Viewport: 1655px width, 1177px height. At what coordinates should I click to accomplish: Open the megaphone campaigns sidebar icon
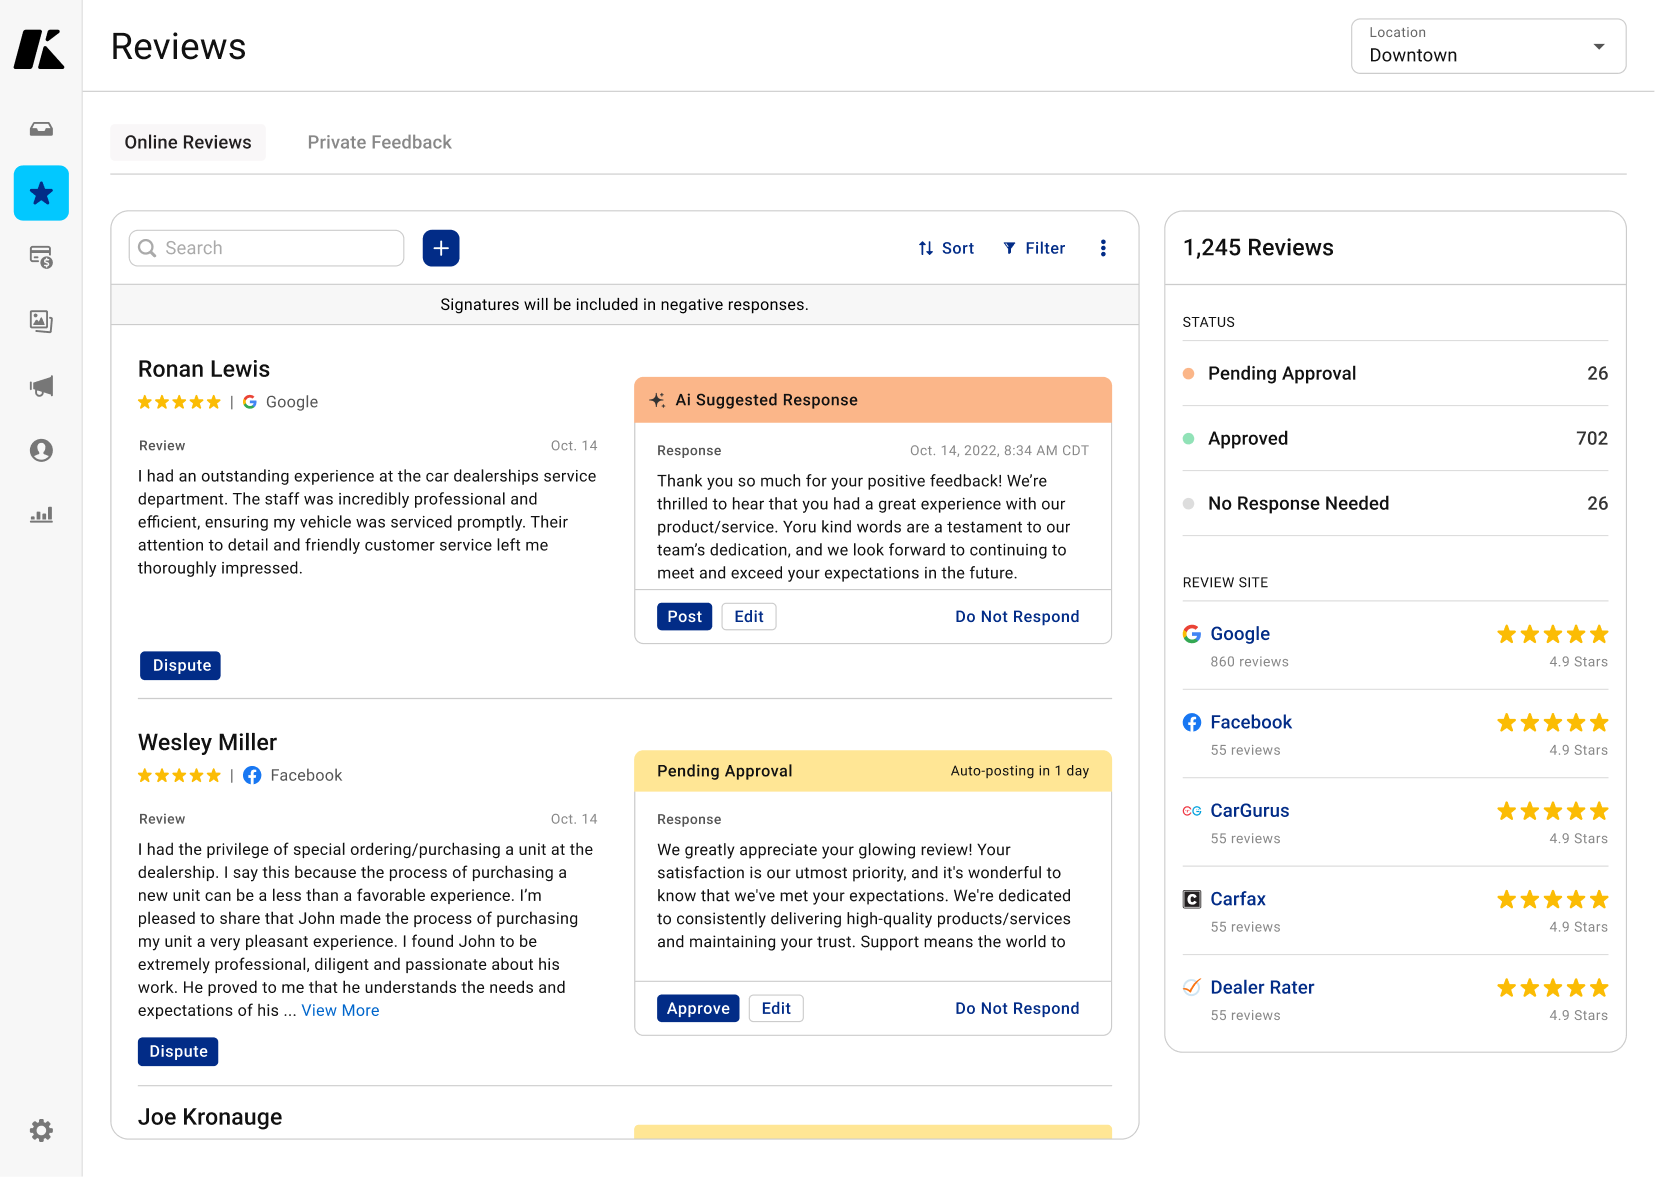[x=41, y=386]
